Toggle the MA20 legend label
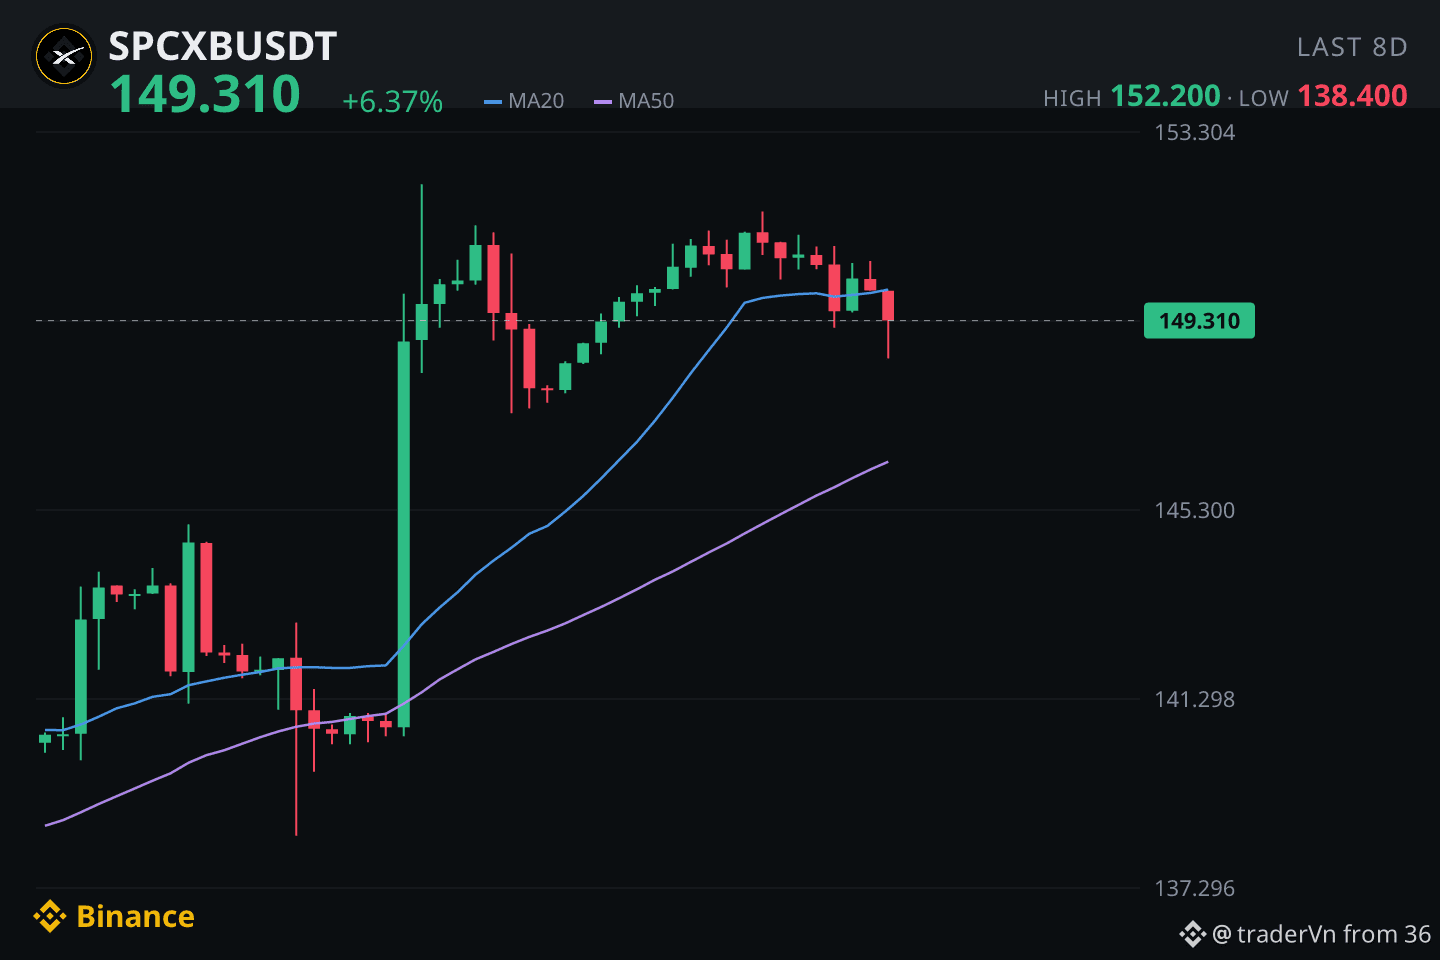 point(536,101)
